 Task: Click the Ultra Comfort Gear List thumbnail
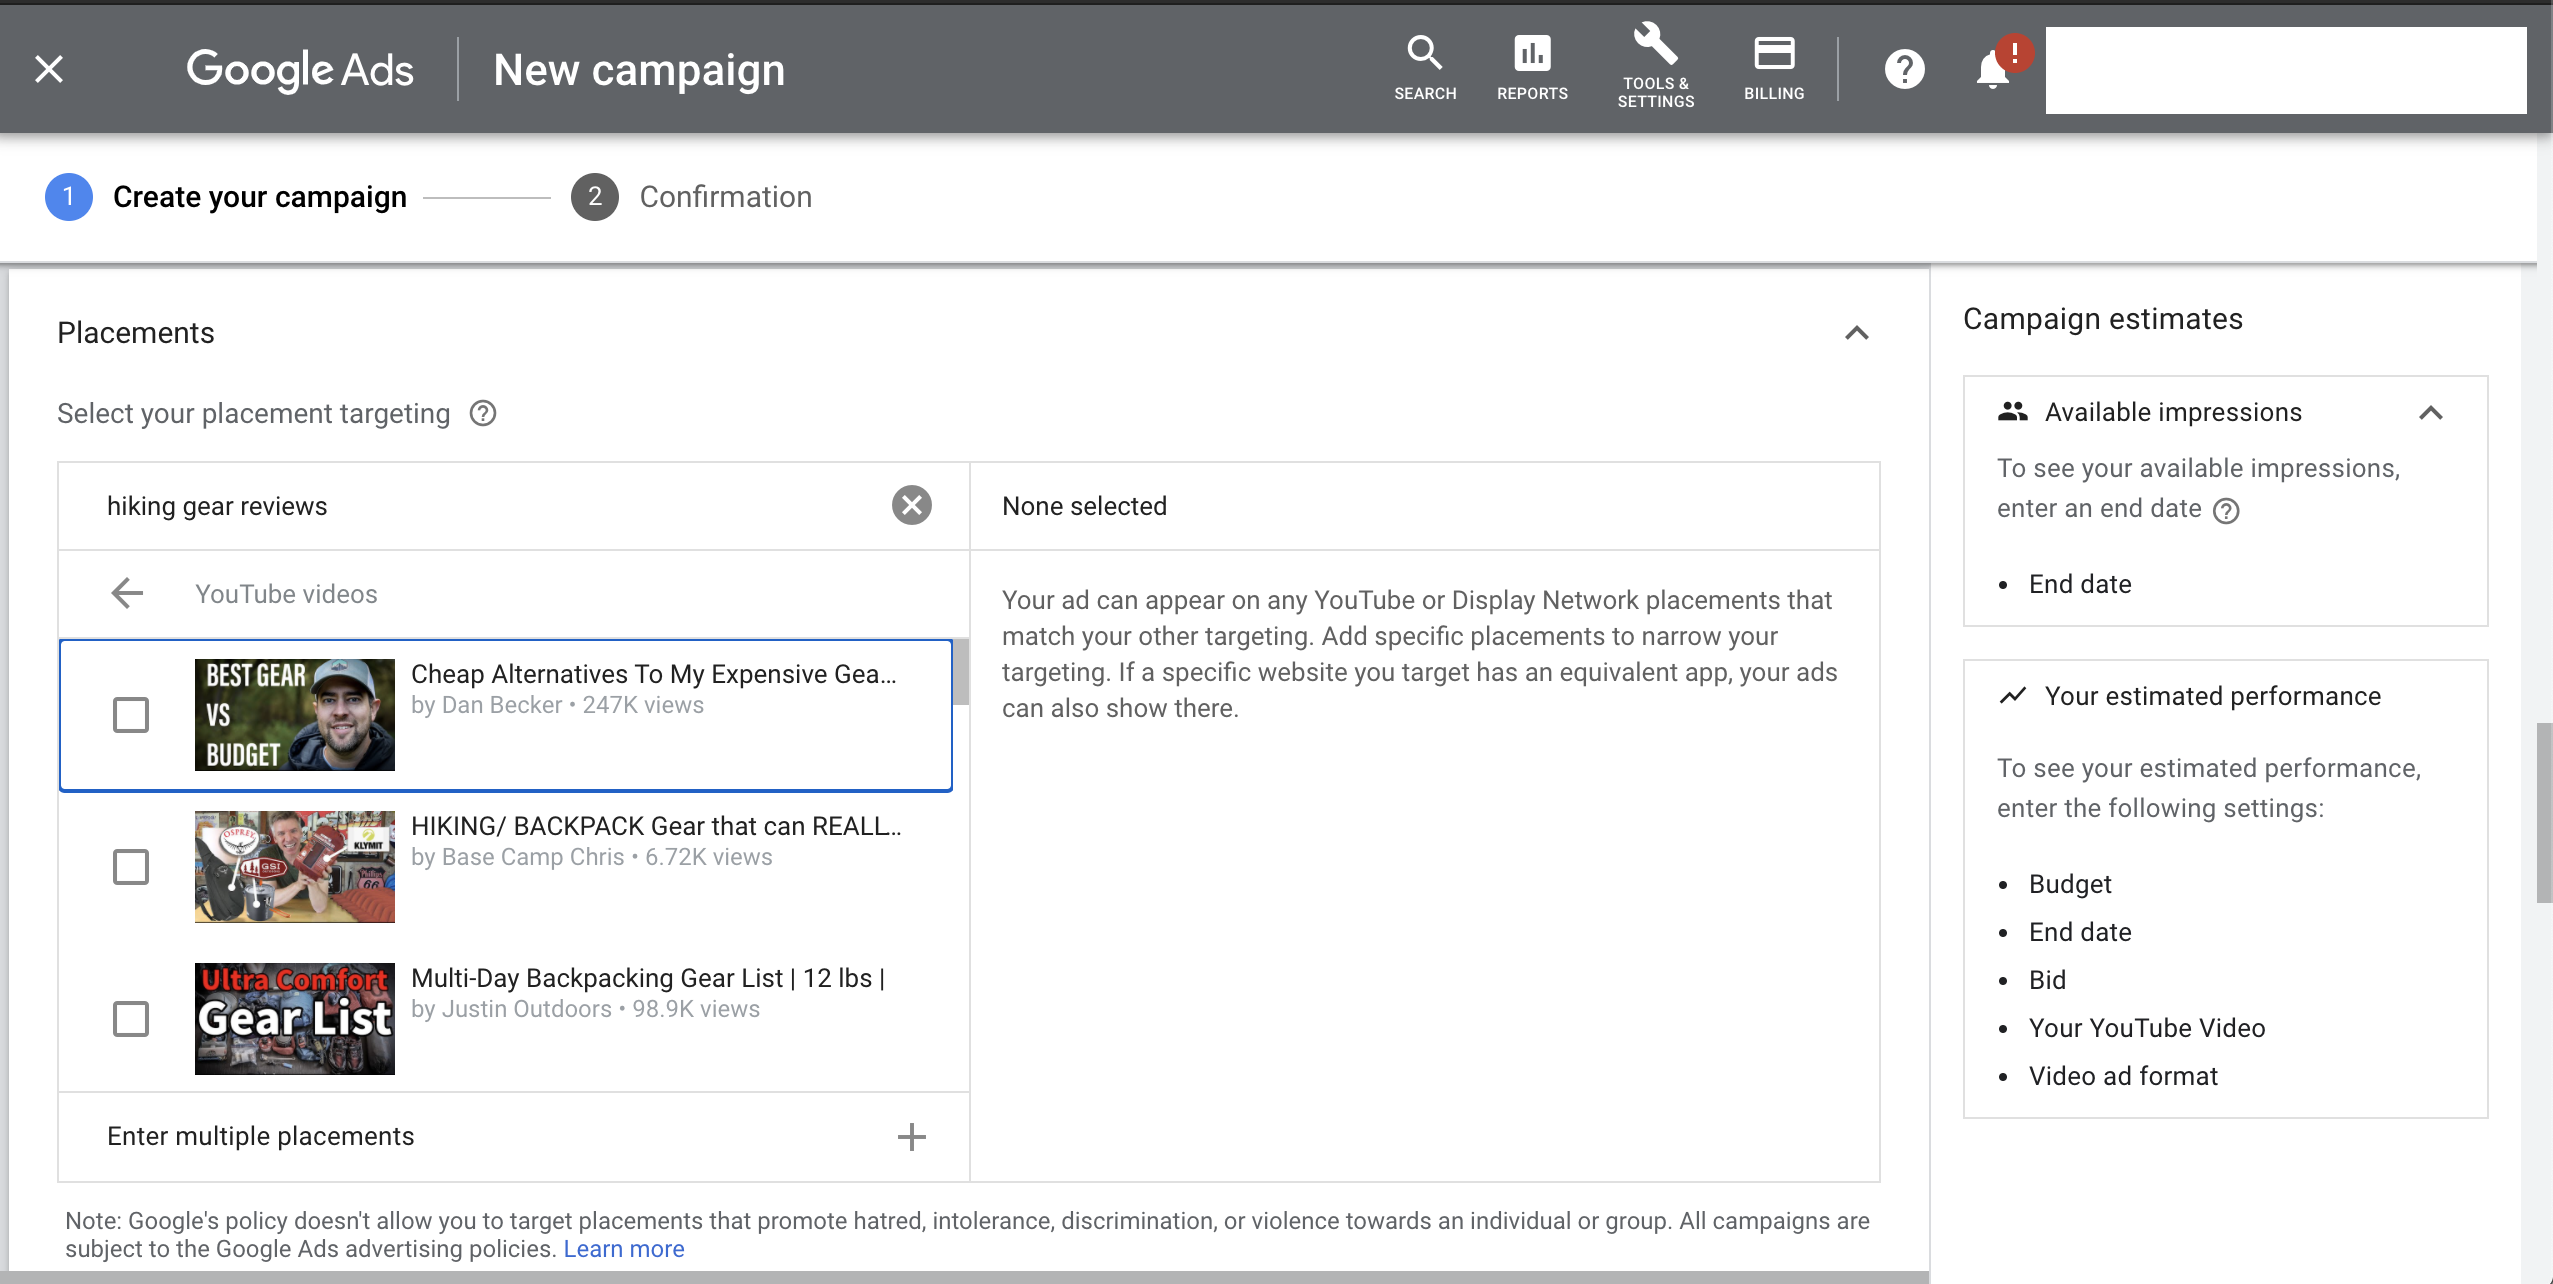(x=294, y=1018)
